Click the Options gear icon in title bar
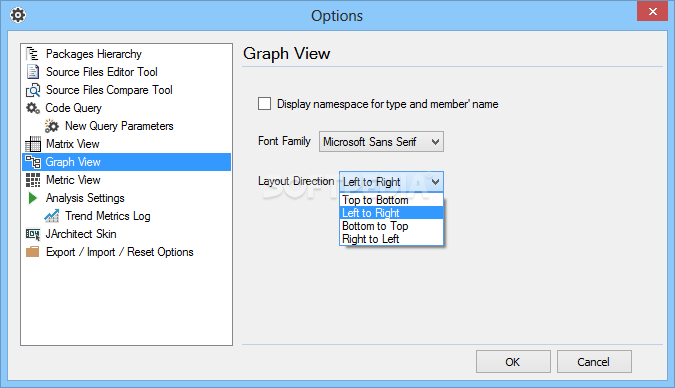Screen dimensions: 675x388 pos(18,16)
